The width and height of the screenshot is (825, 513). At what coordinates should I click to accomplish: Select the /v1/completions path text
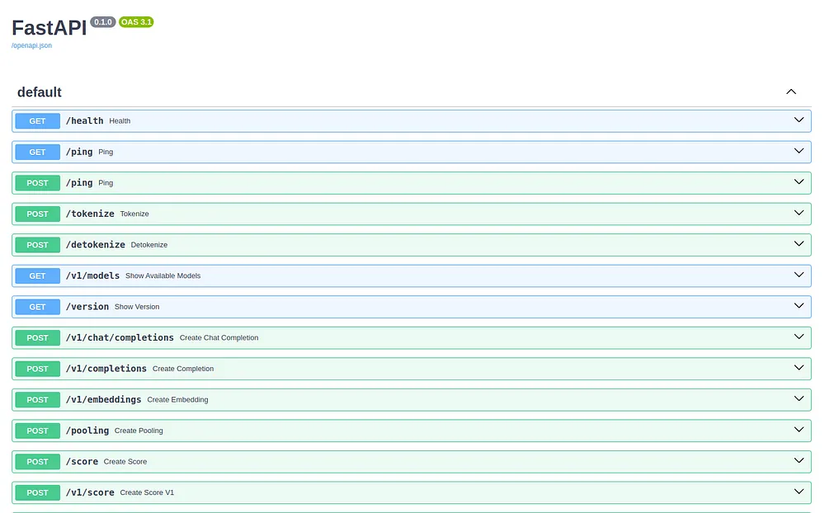pos(106,369)
